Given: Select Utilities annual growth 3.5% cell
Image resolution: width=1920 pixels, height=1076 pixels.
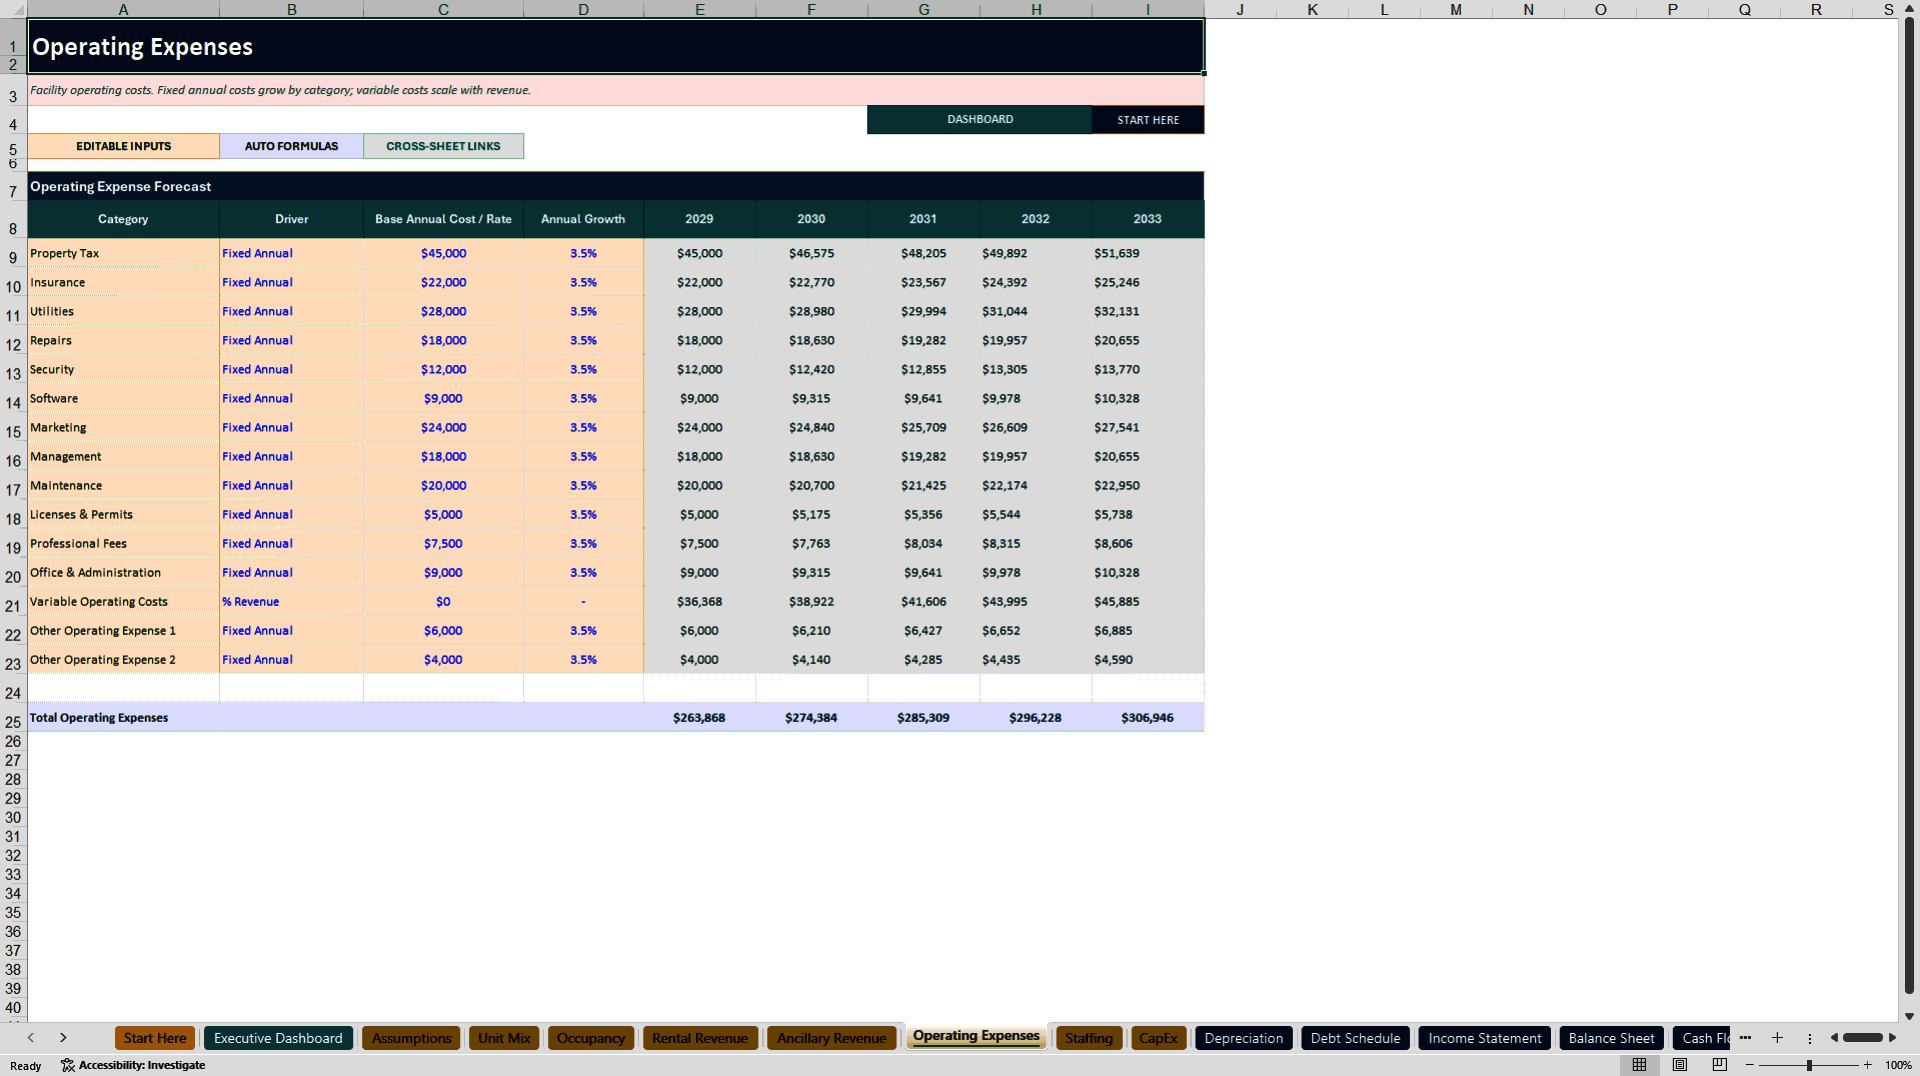Looking at the screenshot, I should (x=583, y=311).
